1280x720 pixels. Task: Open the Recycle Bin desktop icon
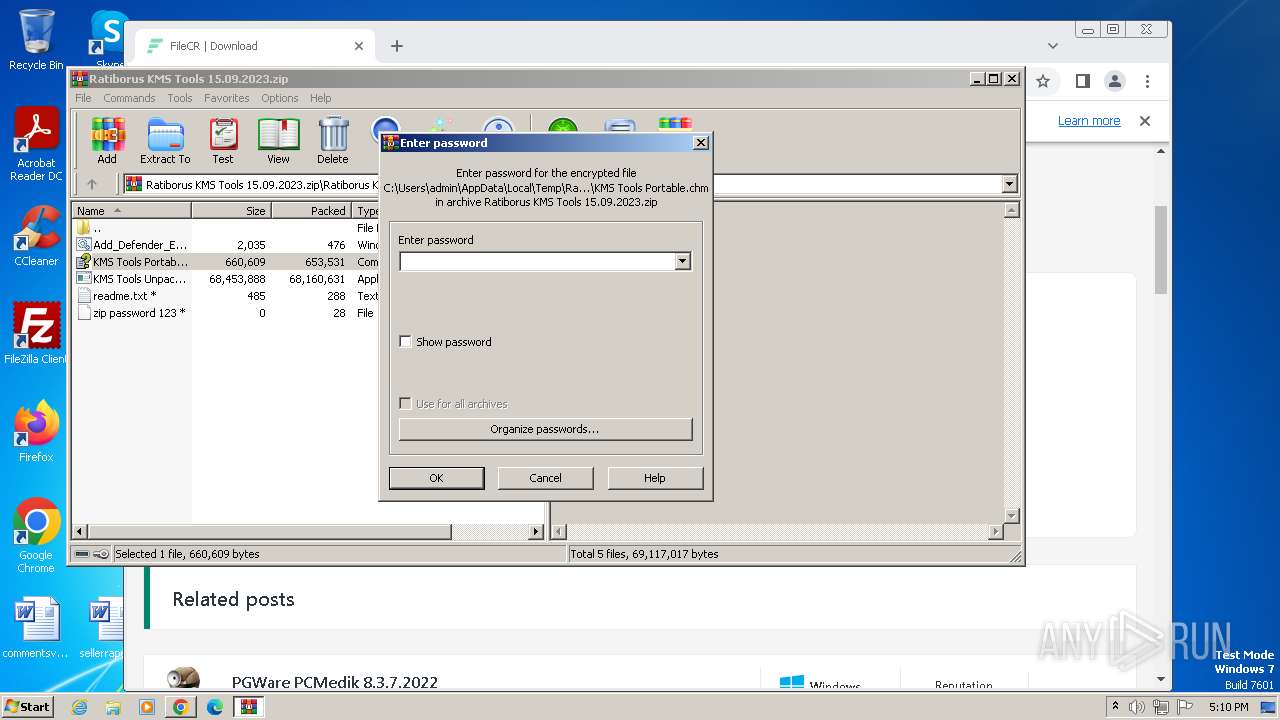(36, 41)
